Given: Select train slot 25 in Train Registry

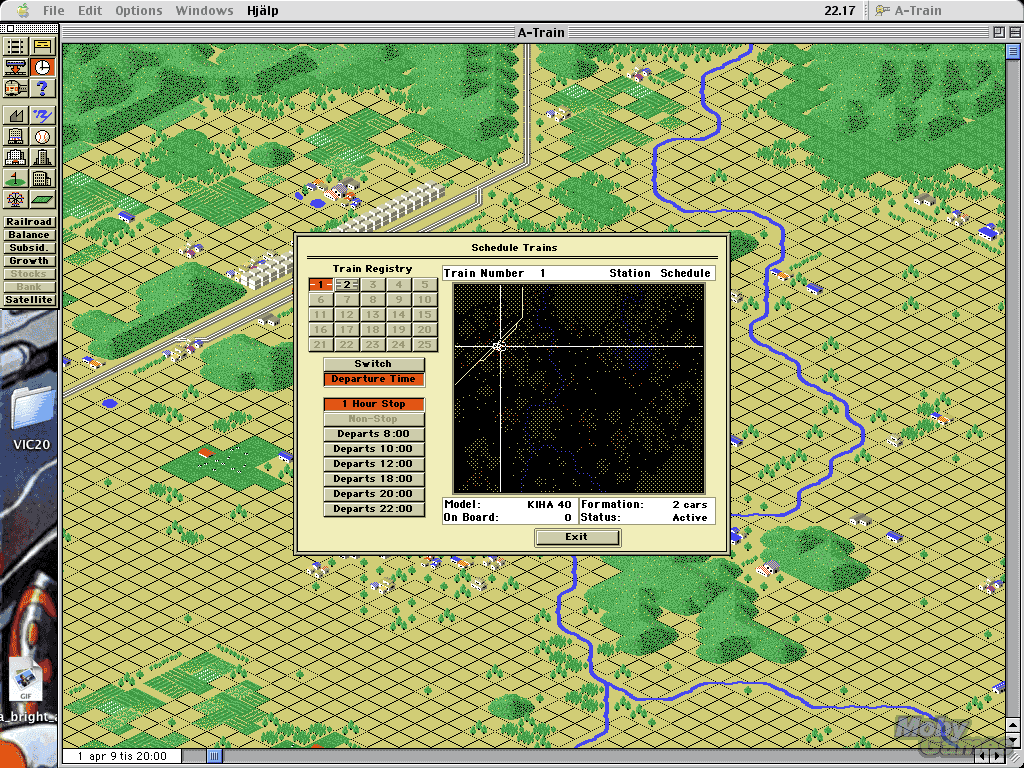Looking at the screenshot, I should [x=424, y=345].
